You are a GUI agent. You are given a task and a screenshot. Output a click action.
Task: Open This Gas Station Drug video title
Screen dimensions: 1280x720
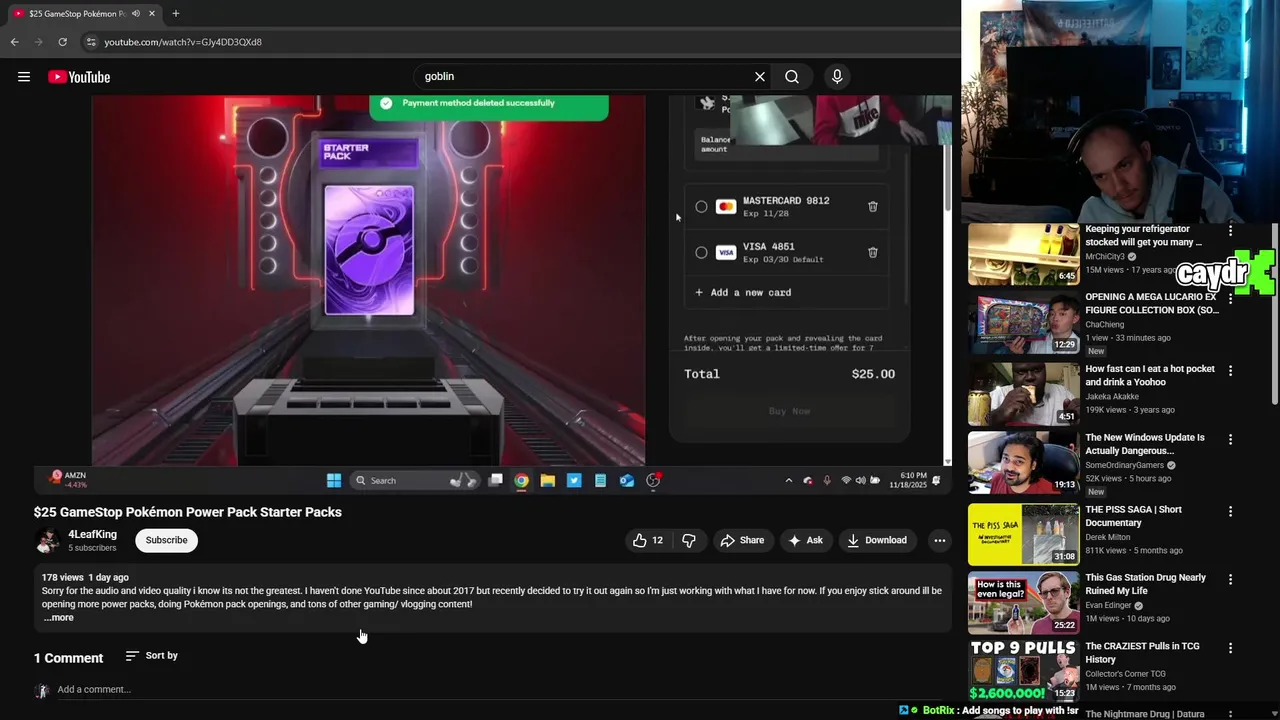(x=1145, y=584)
